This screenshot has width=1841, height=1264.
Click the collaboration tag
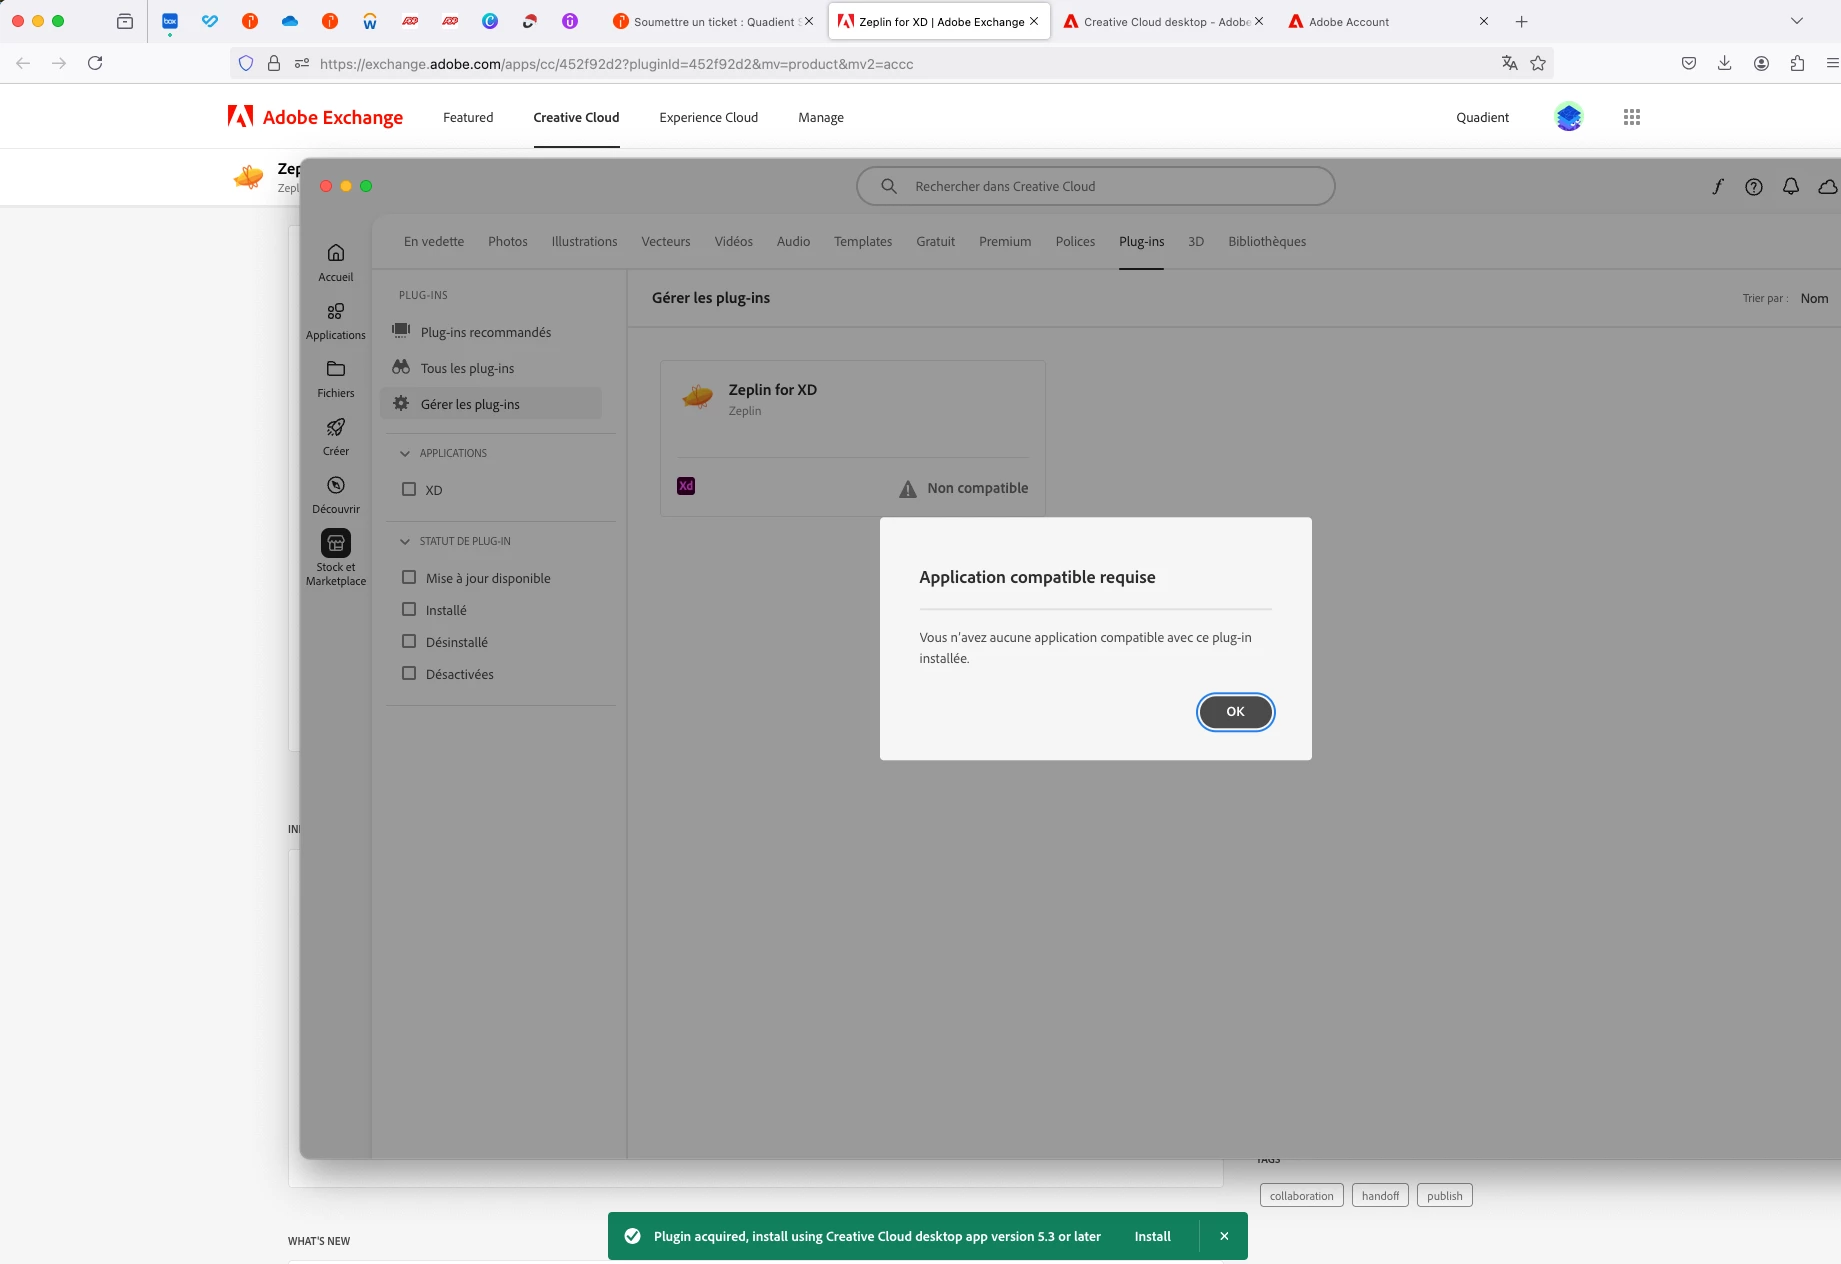1302,1196
